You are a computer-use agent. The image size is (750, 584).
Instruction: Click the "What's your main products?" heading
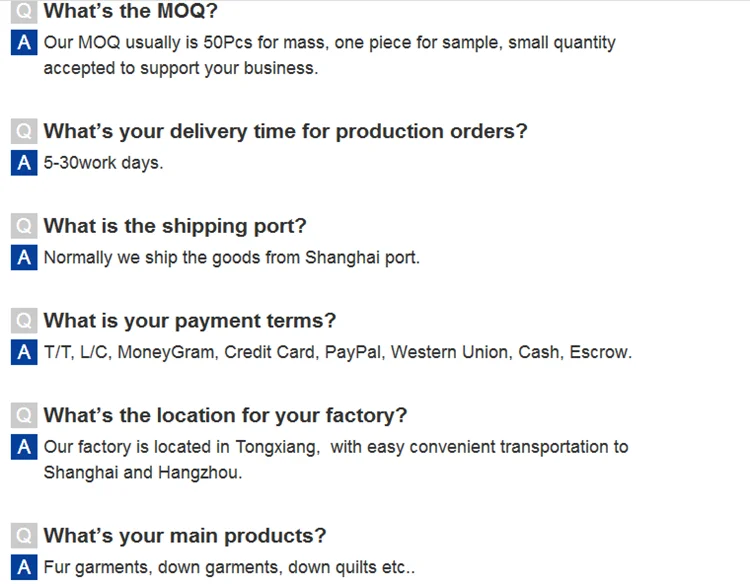[185, 536]
